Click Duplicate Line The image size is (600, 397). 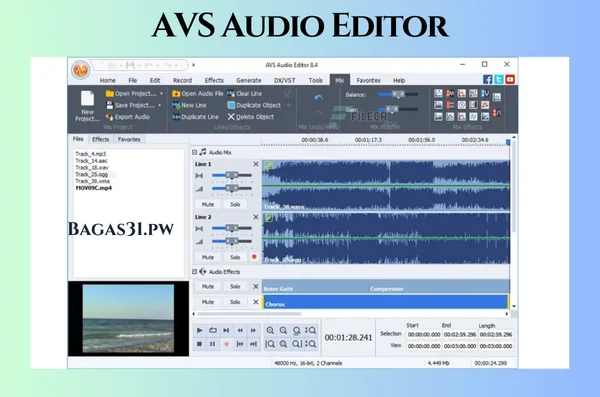(196, 117)
